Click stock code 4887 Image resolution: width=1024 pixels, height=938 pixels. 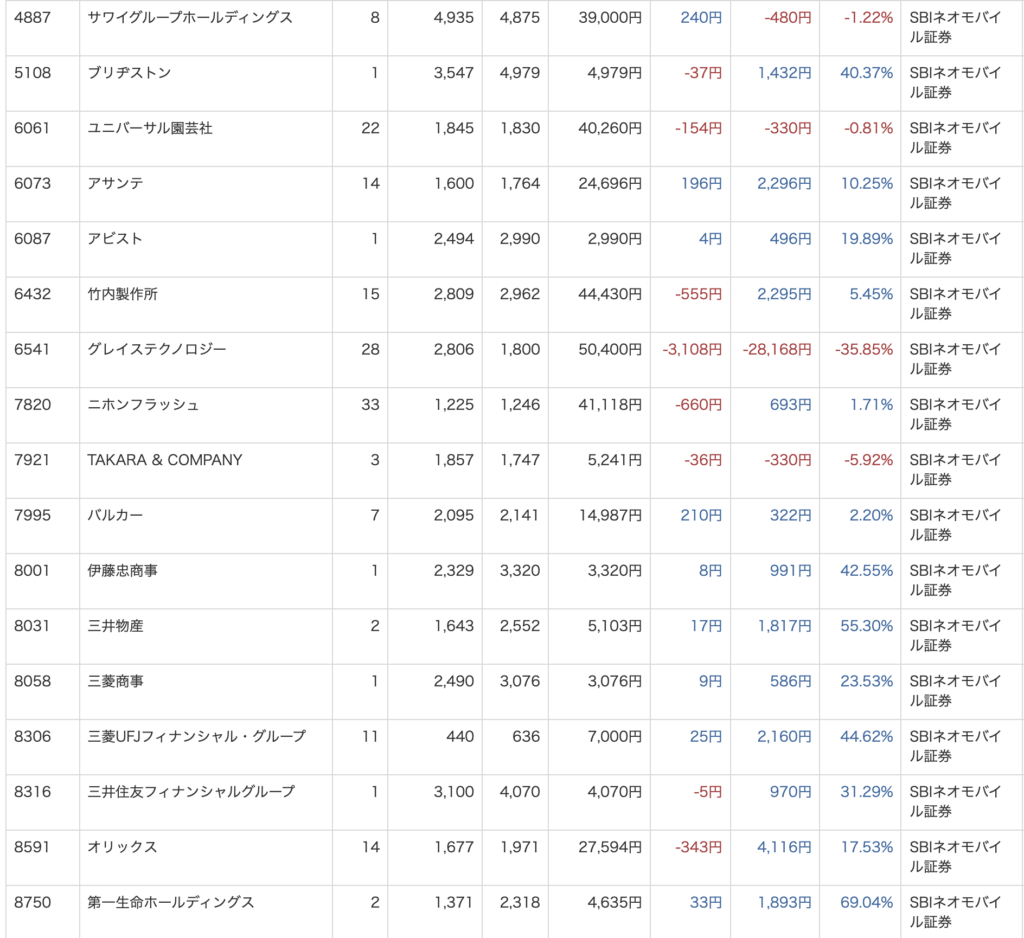(32, 18)
